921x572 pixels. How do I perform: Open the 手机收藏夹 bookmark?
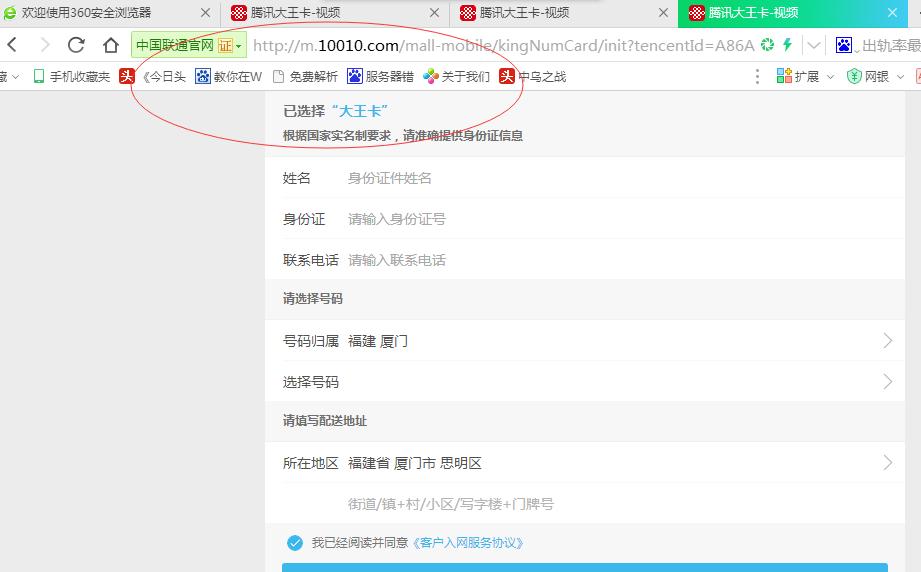pos(72,76)
